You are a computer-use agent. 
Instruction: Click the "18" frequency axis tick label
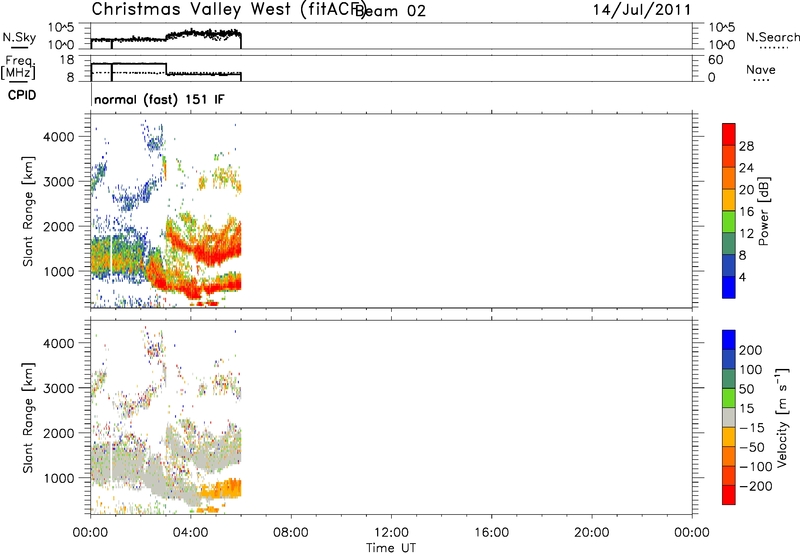pyautogui.click(x=66, y=60)
